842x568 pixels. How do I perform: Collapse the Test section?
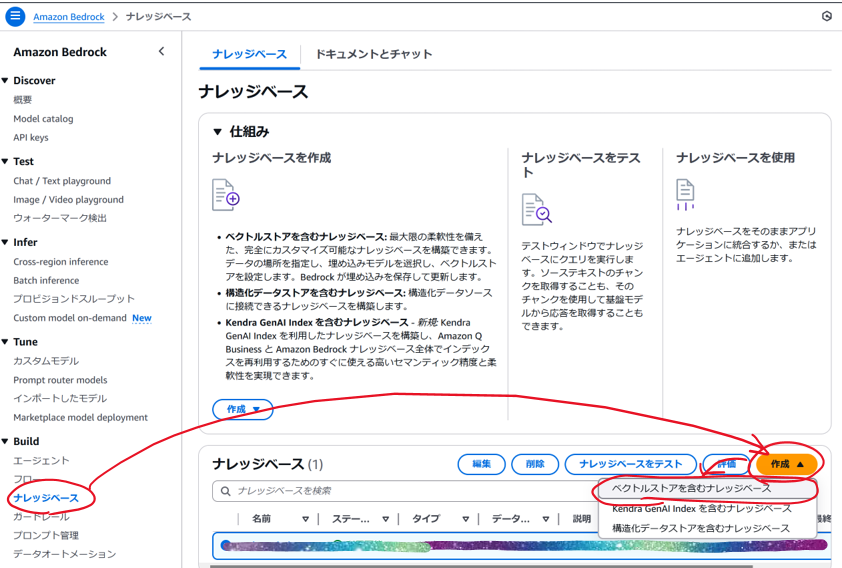(5, 162)
